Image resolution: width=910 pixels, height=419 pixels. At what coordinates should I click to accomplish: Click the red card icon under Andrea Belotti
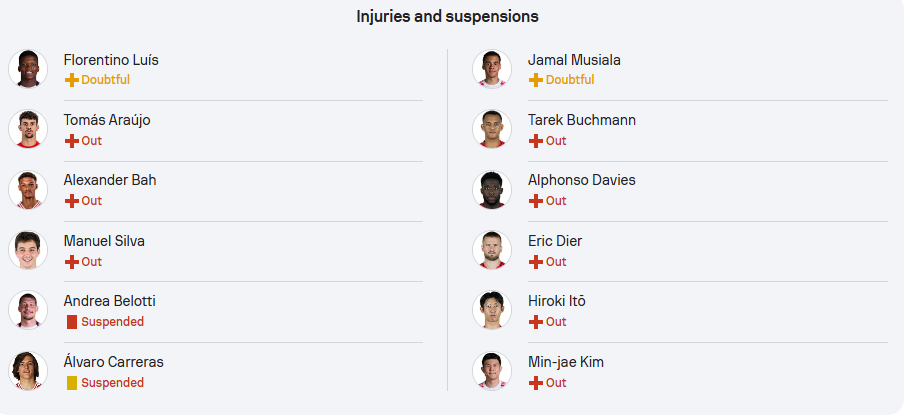(71, 322)
